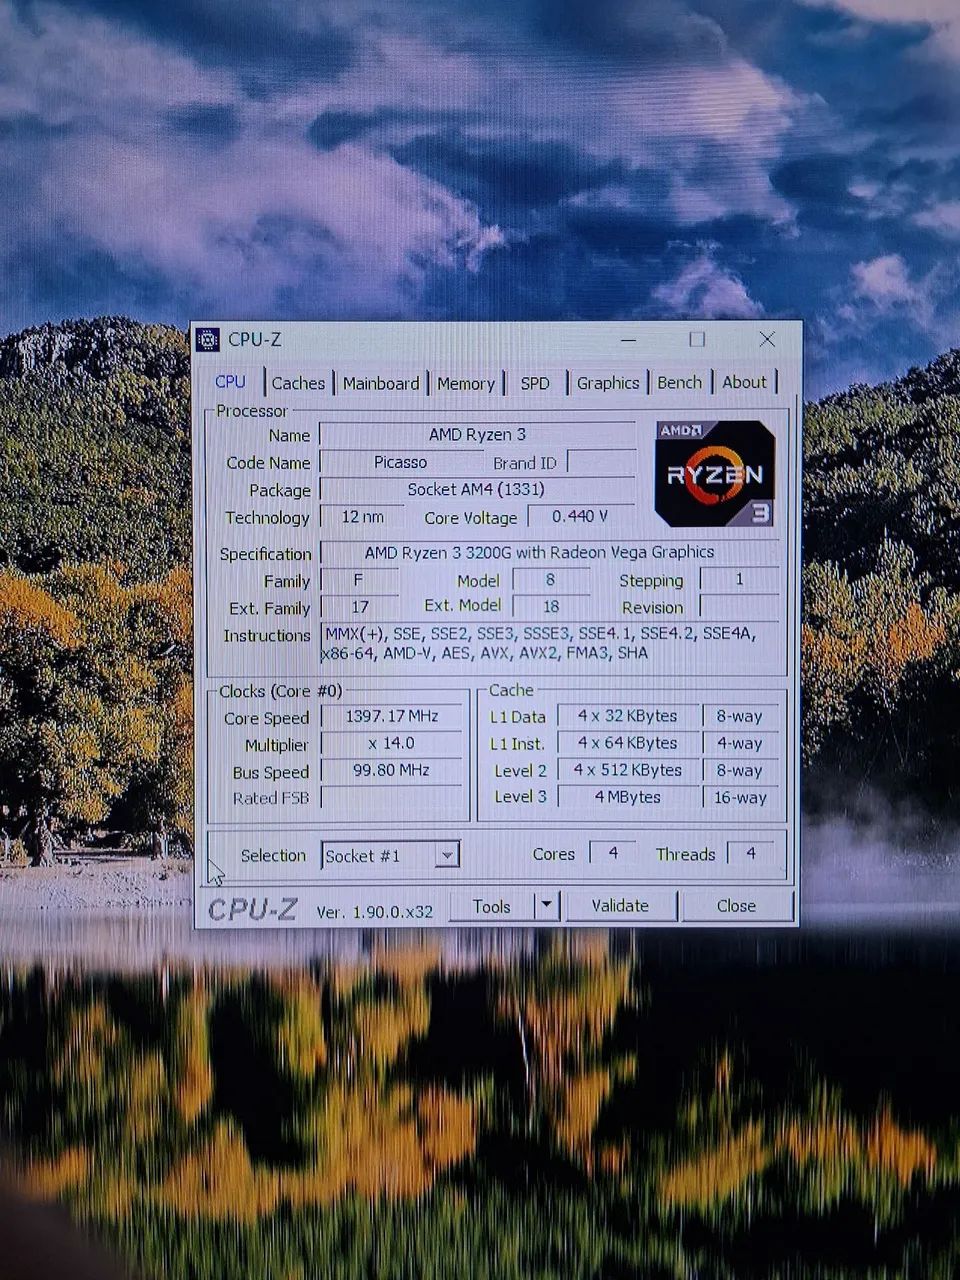Image resolution: width=960 pixels, height=1280 pixels.
Task: Open the SPD tab
Action: click(535, 384)
